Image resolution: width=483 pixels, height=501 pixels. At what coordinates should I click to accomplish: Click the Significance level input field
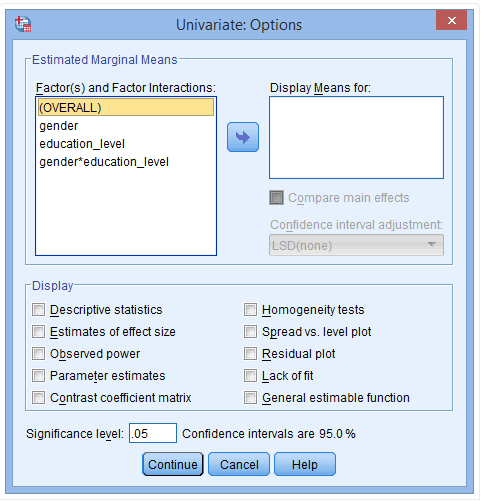[x=153, y=433]
